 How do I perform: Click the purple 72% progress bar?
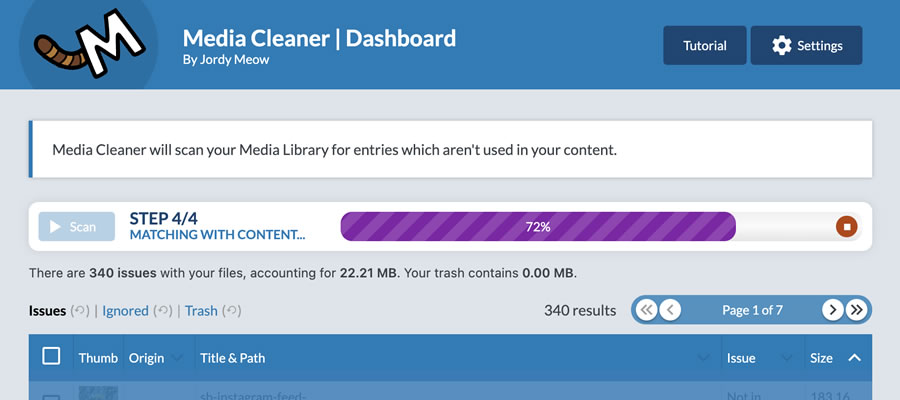tap(538, 227)
